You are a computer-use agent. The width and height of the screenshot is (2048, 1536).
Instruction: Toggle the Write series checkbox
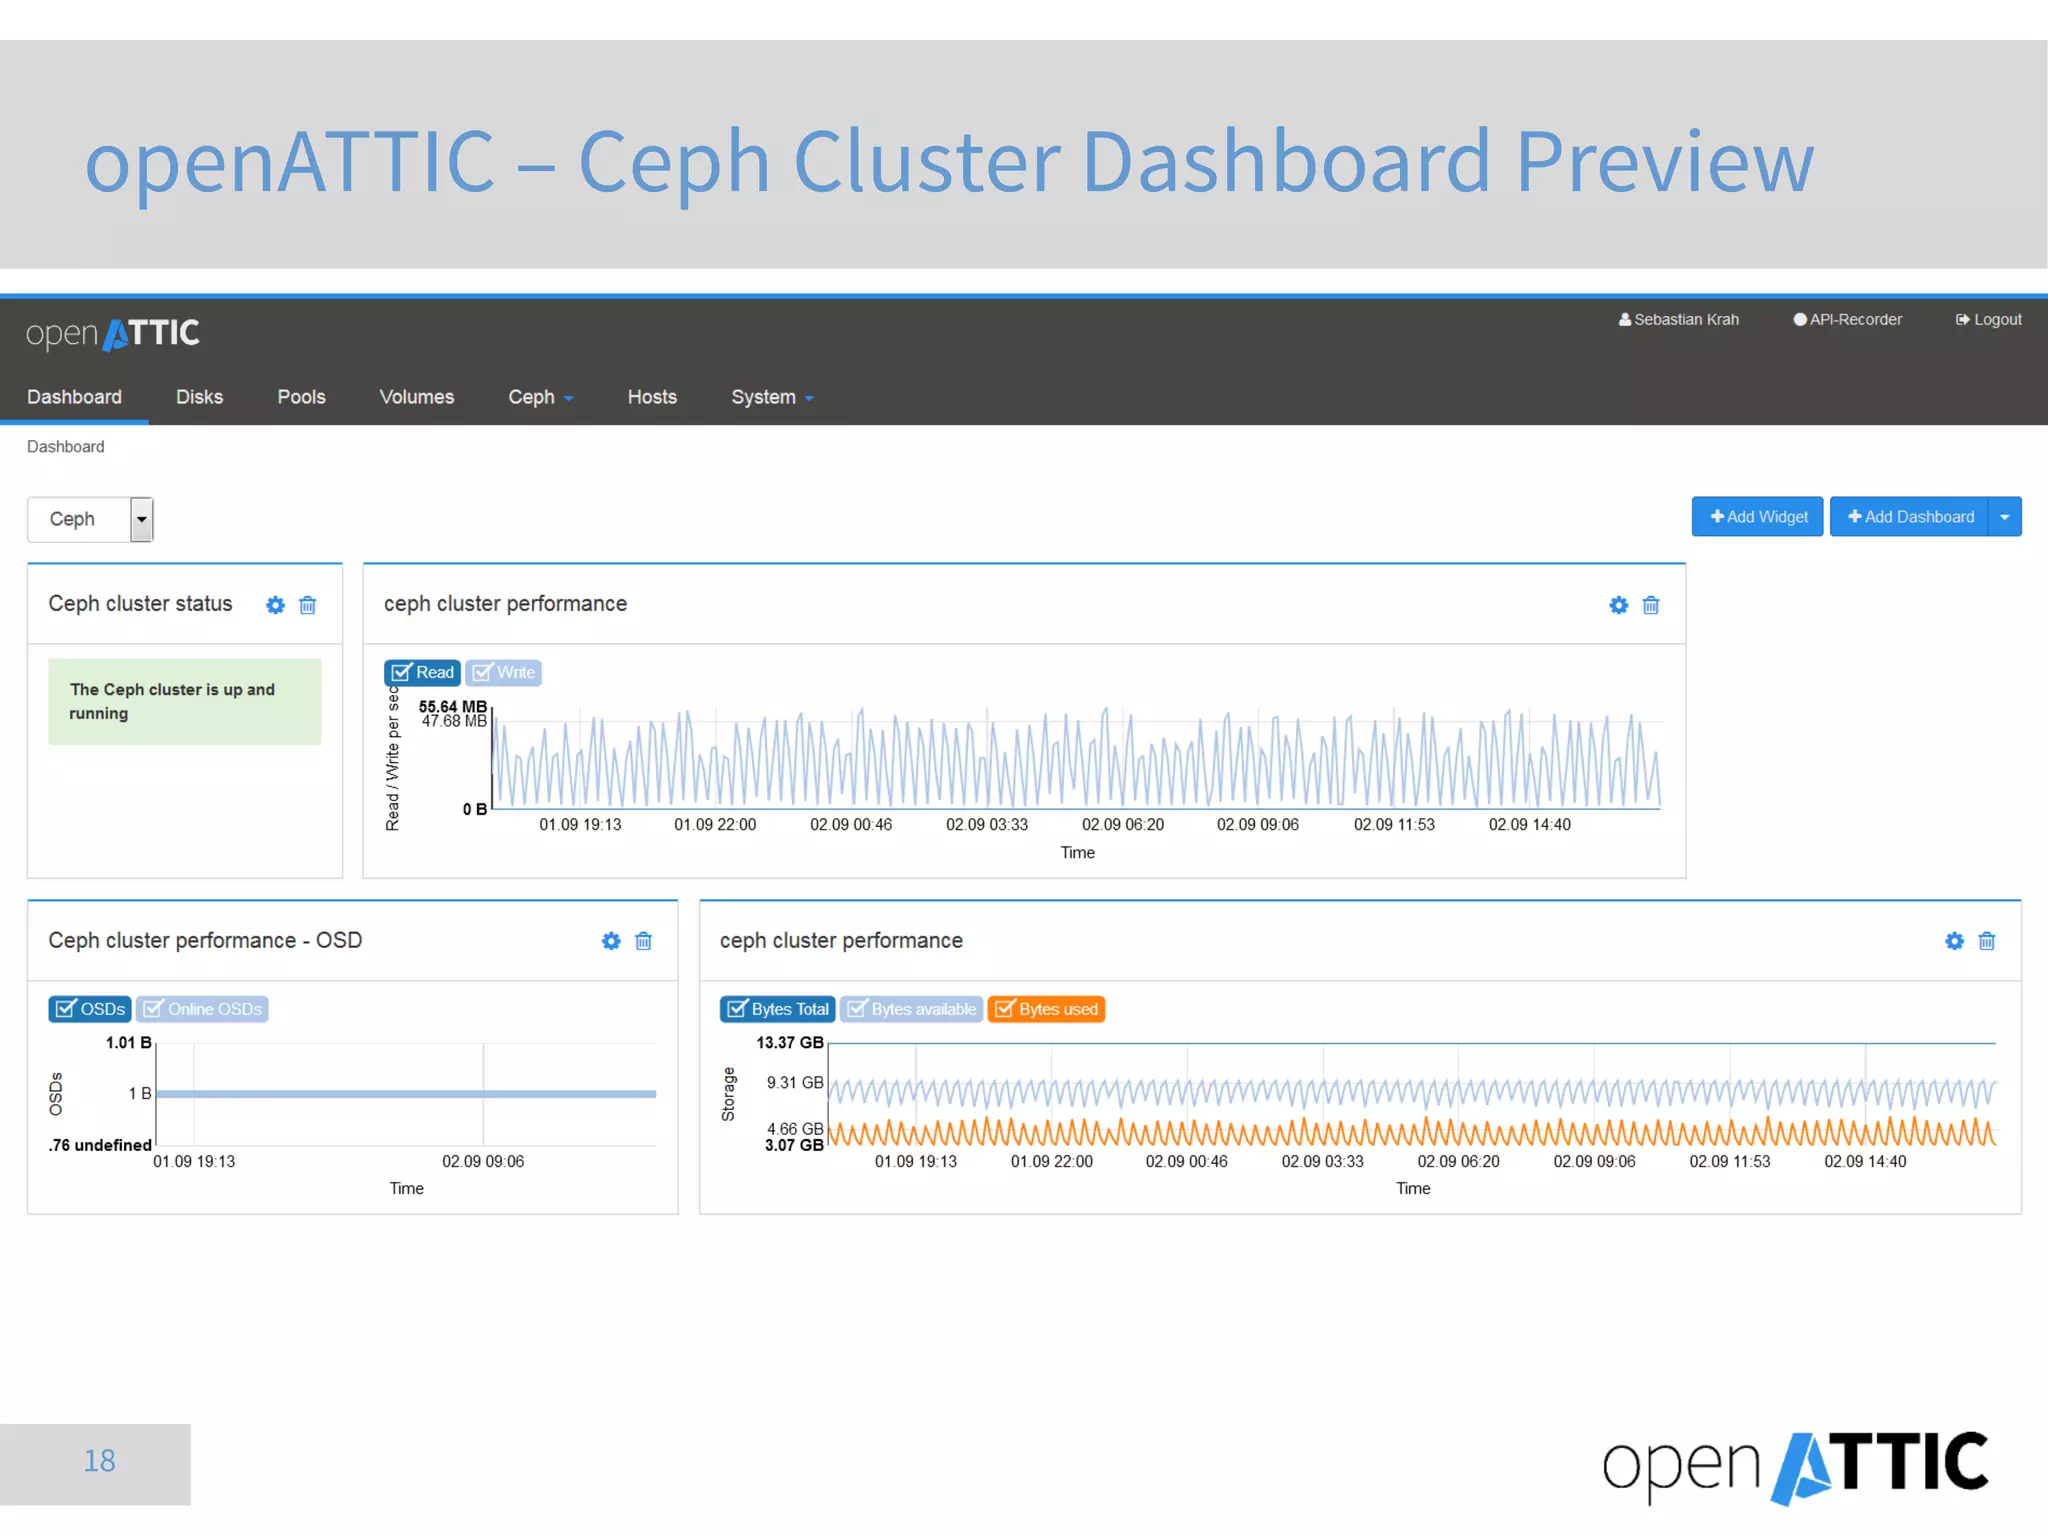(503, 673)
